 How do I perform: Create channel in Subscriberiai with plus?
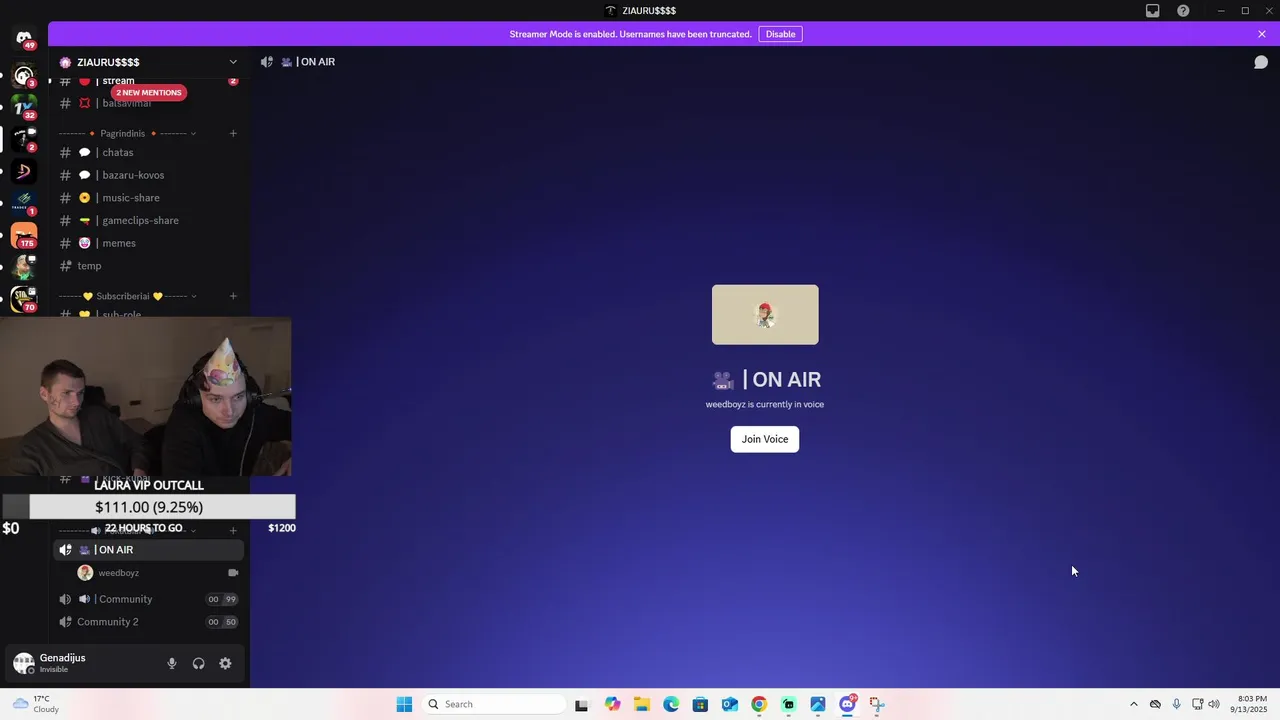point(233,296)
